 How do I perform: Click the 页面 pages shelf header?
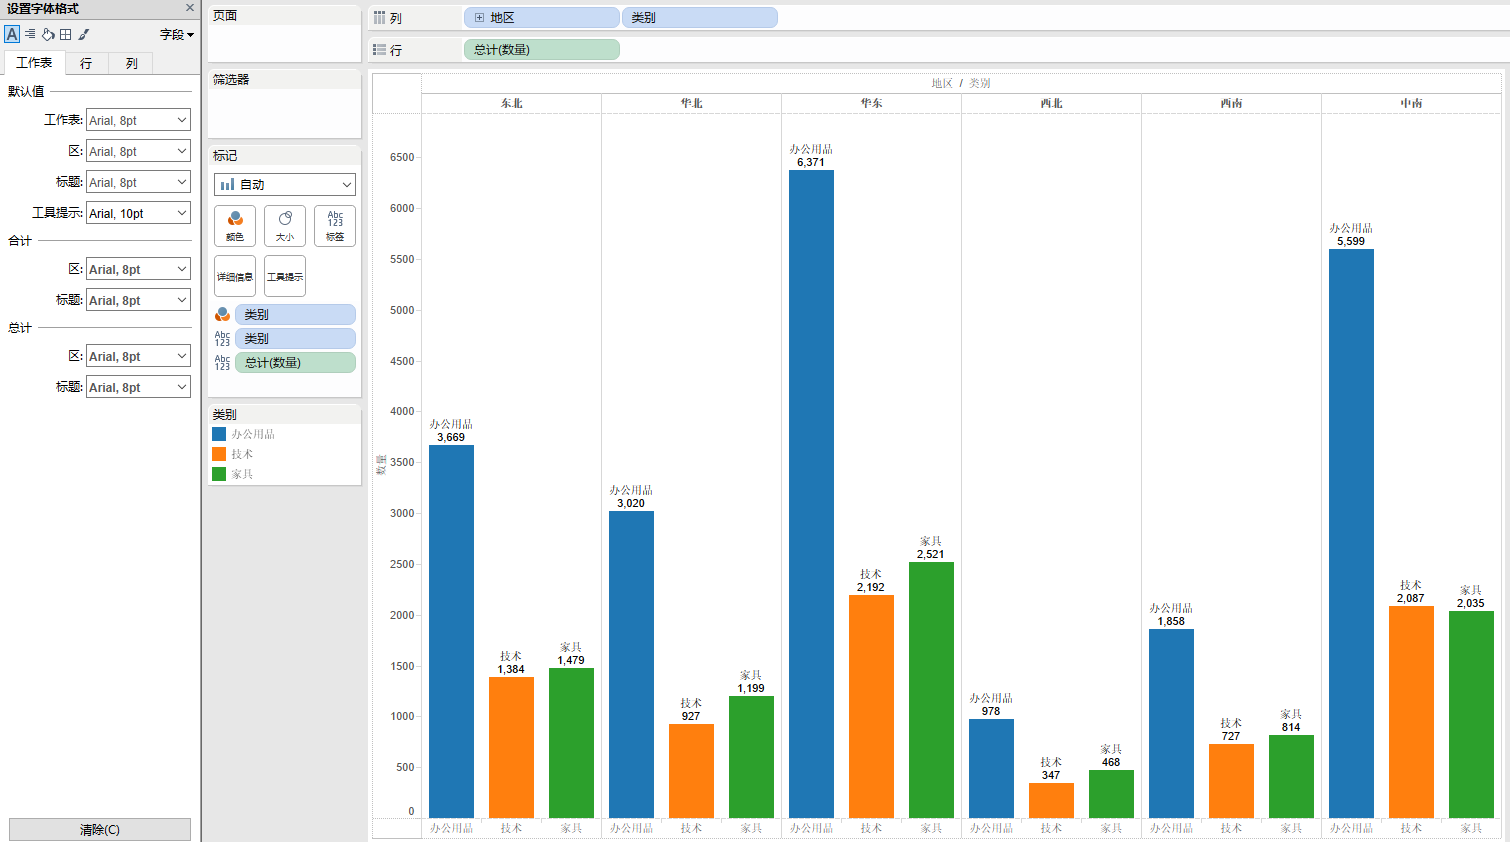tap(225, 15)
